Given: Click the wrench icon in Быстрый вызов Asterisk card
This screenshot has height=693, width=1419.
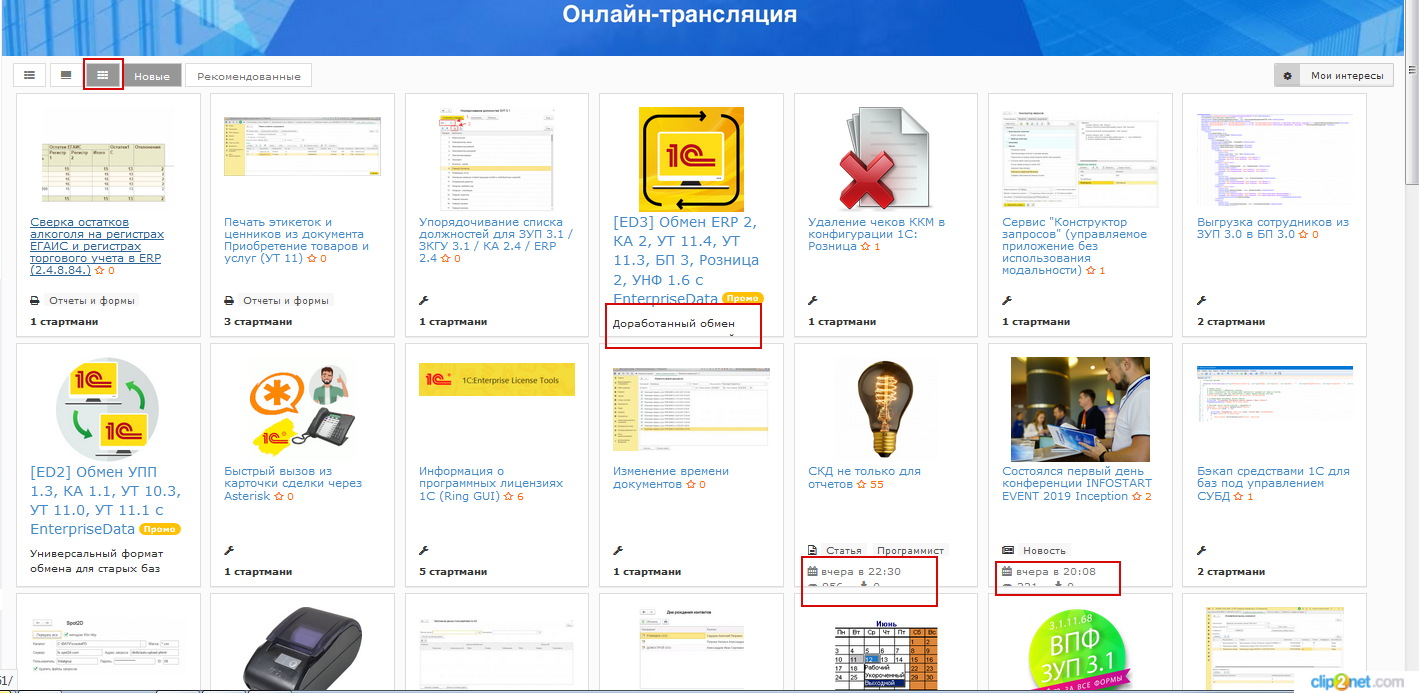Looking at the screenshot, I should [229, 551].
